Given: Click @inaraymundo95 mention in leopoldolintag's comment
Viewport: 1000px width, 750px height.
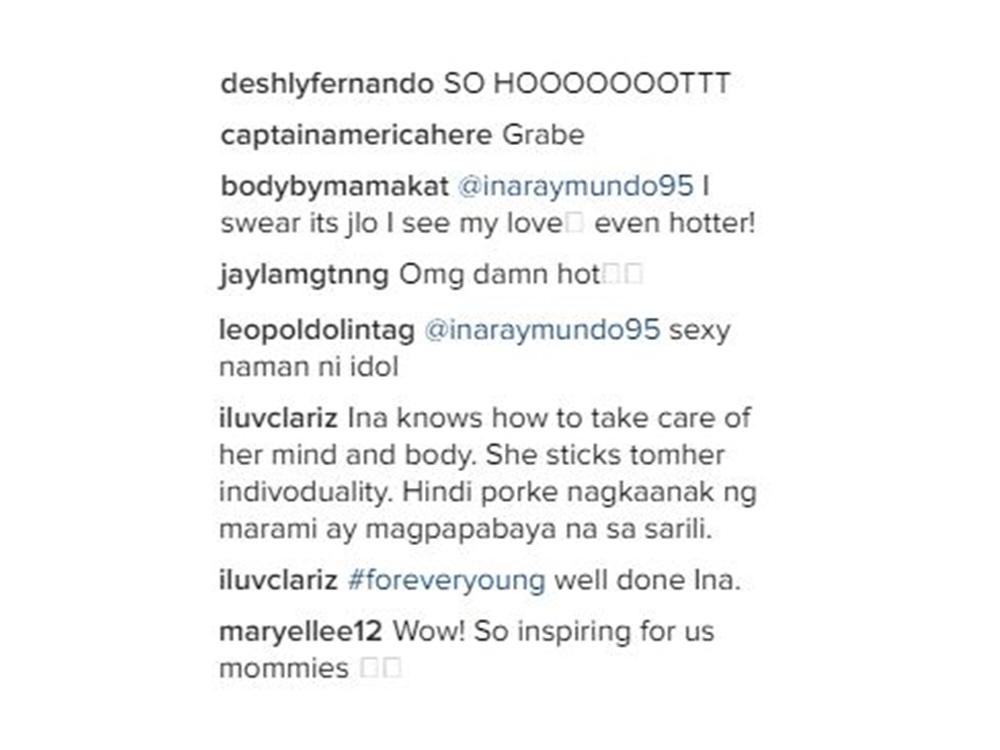Looking at the screenshot, I should click(541, 330).
